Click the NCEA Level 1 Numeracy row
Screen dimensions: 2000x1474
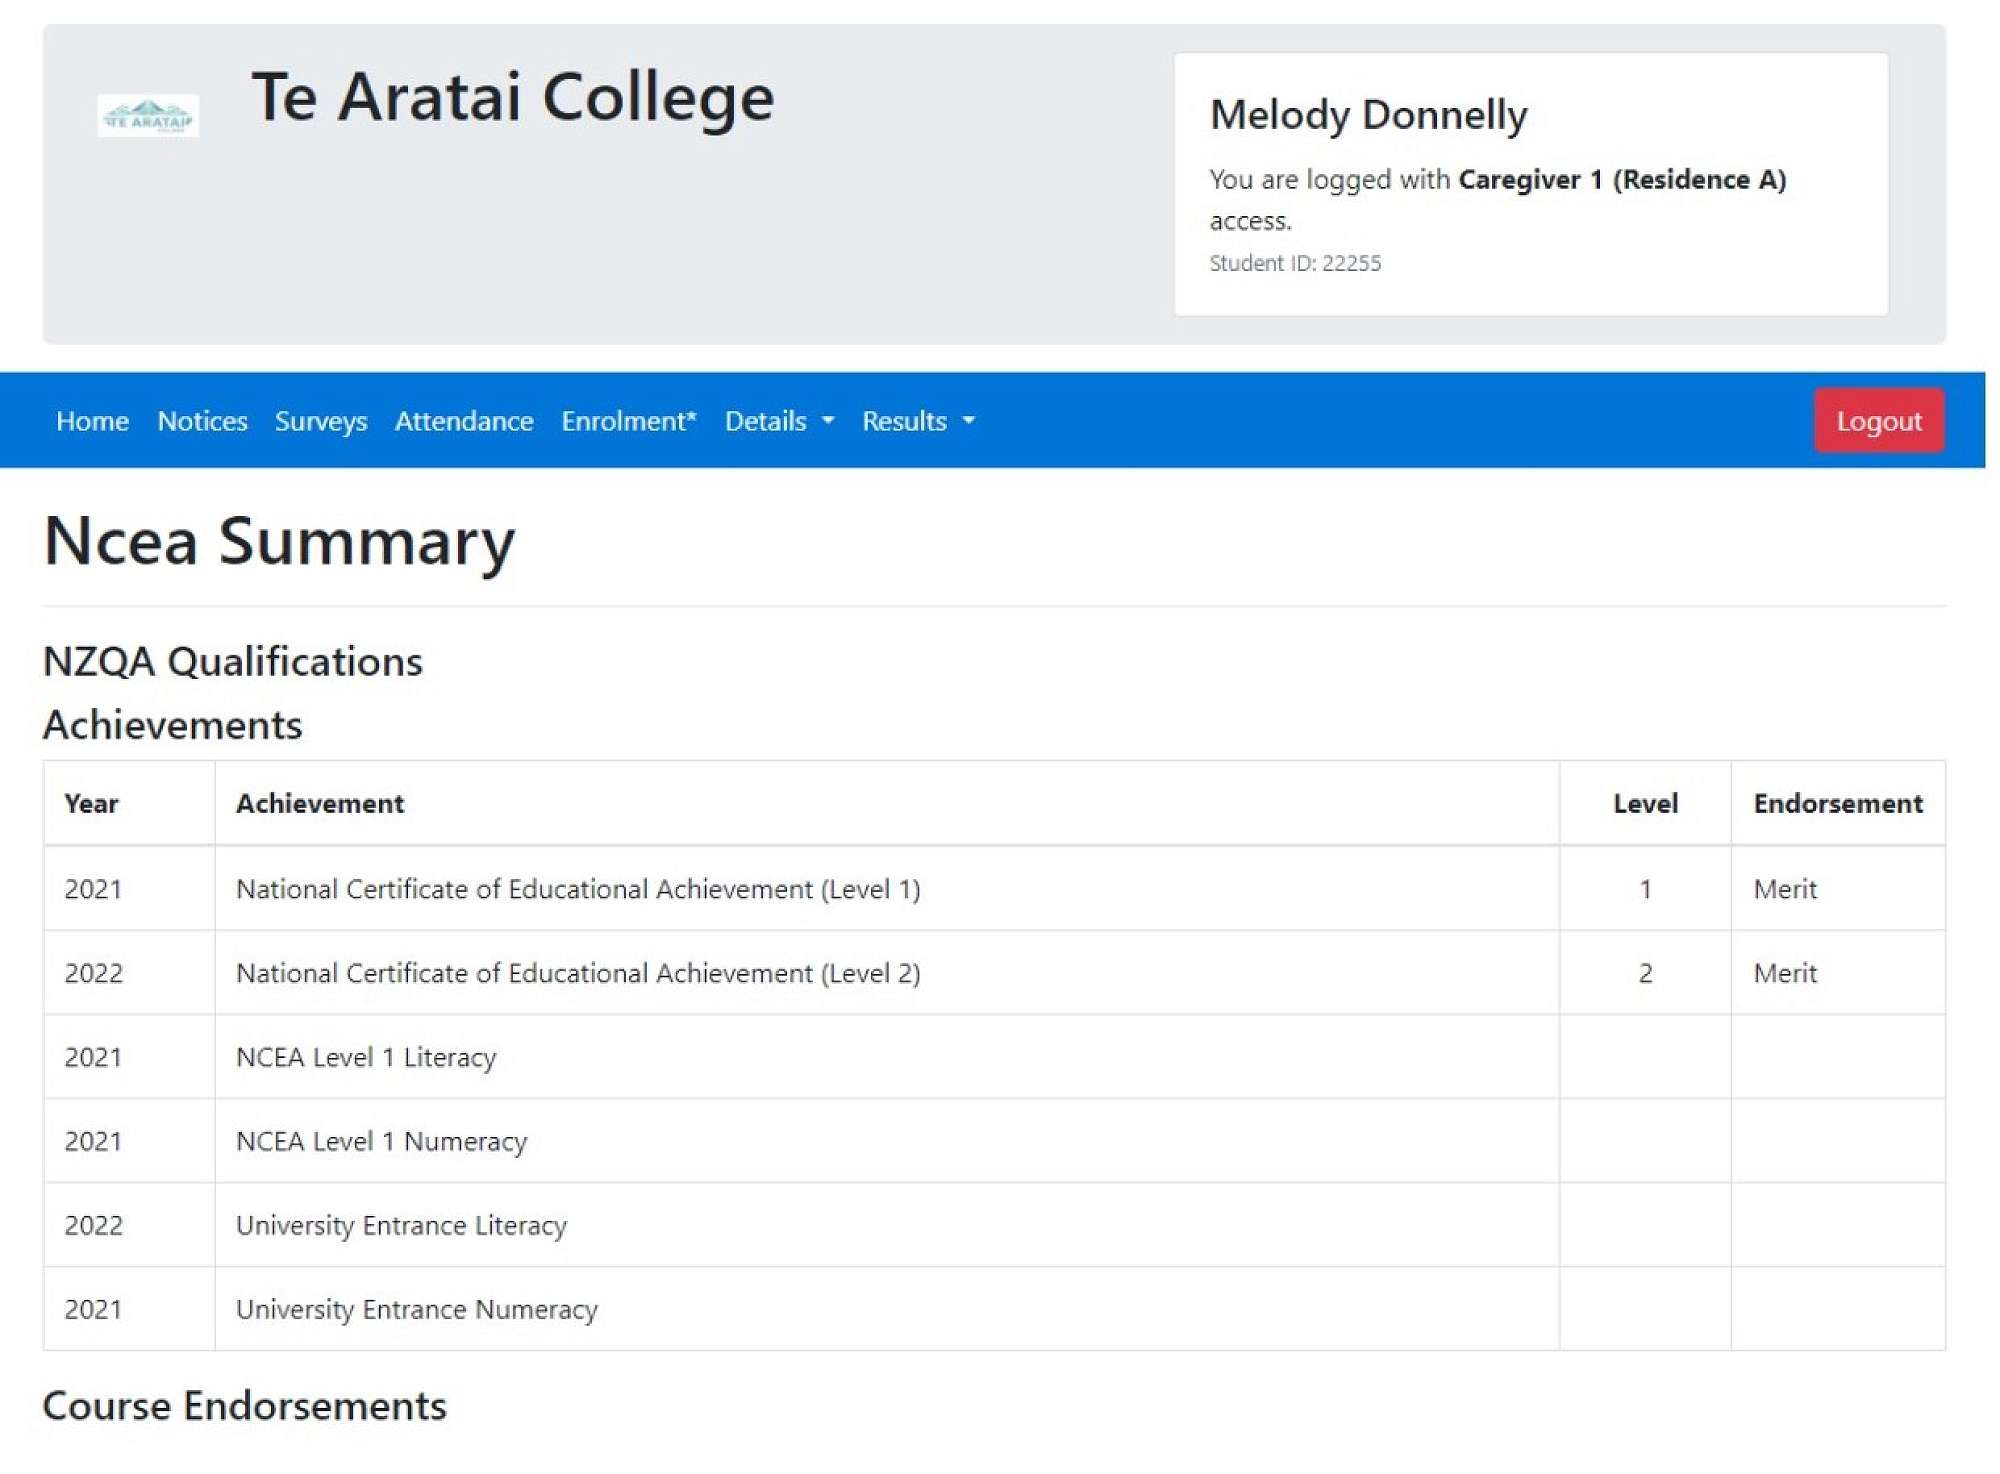click(381, 1141)
